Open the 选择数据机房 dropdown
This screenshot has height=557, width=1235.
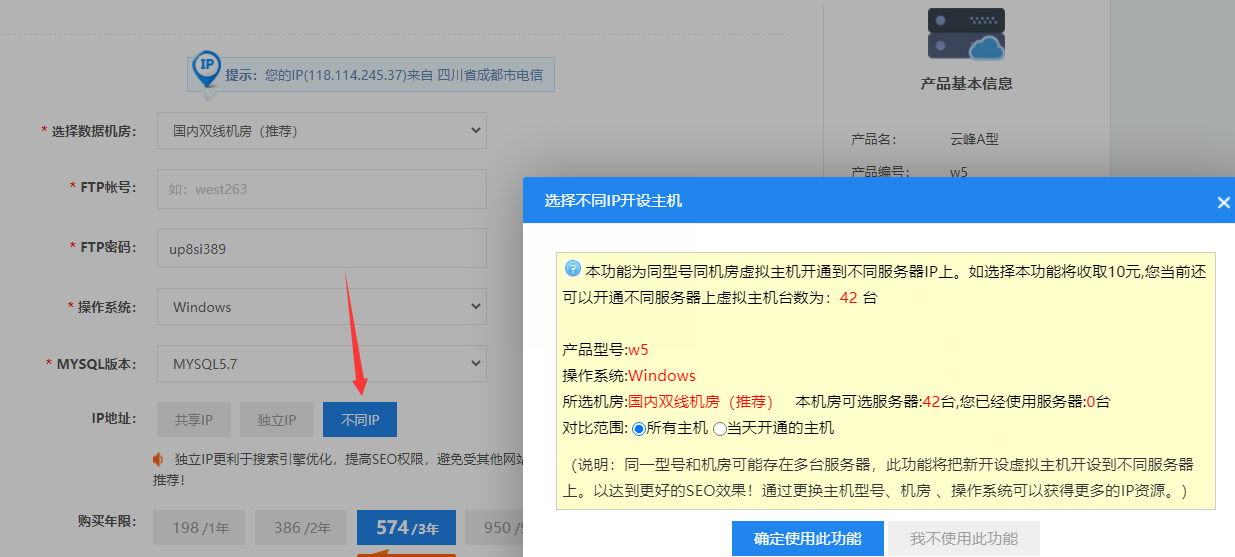click(x=321, y=130)
